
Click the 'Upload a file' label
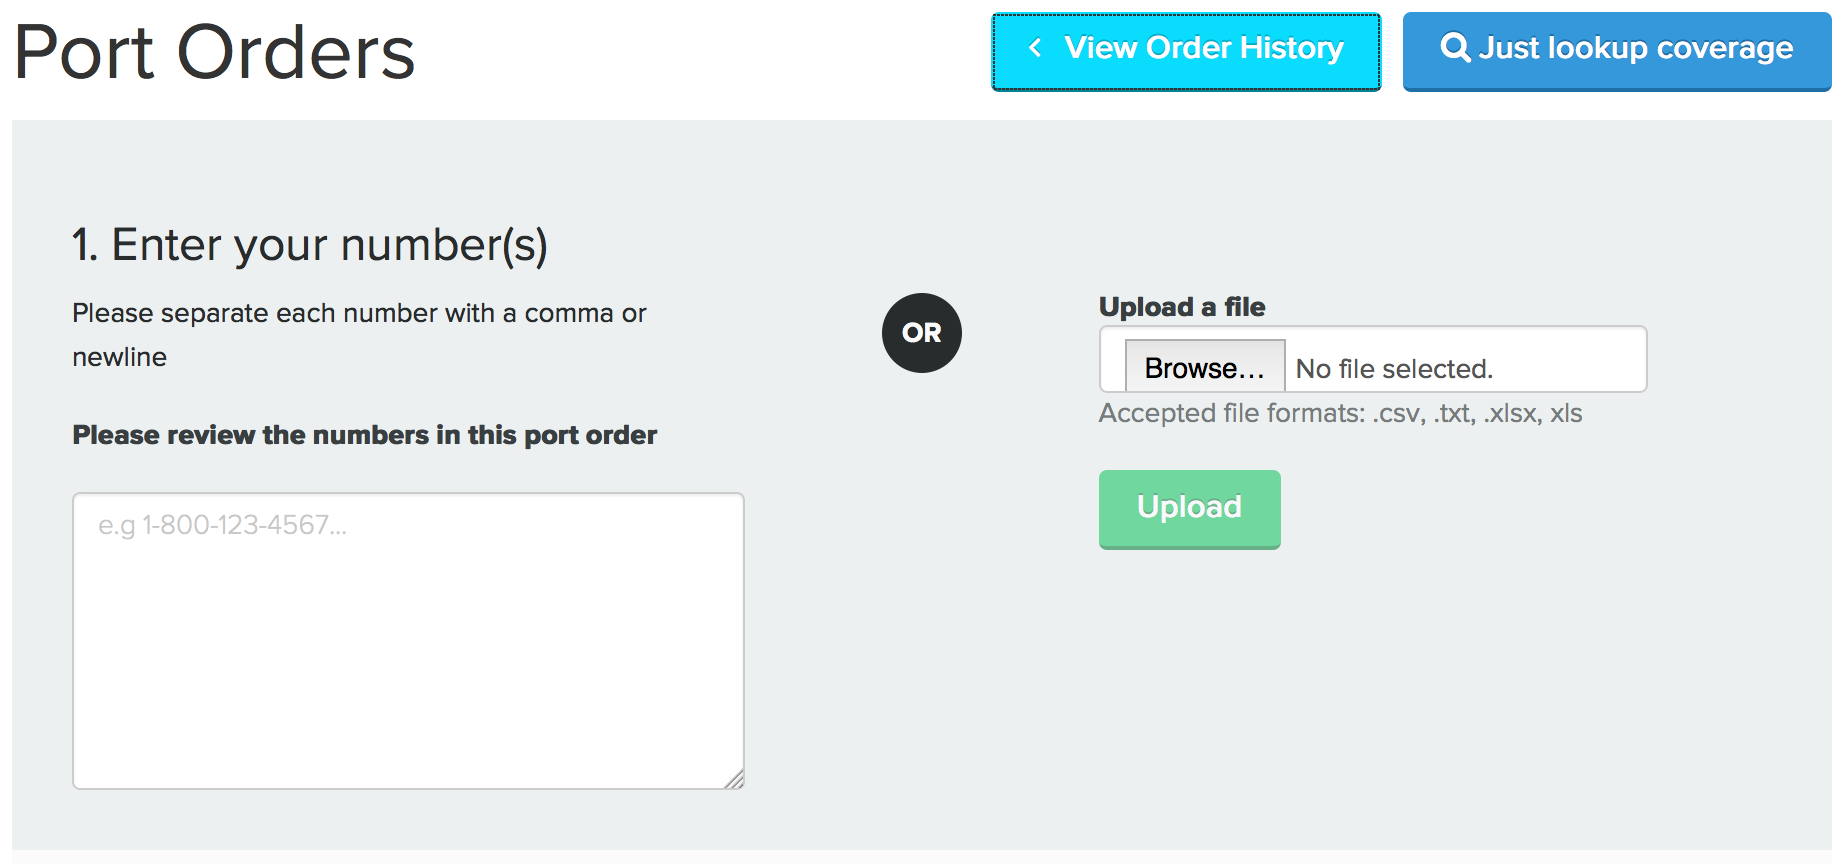pos(1182,307)
